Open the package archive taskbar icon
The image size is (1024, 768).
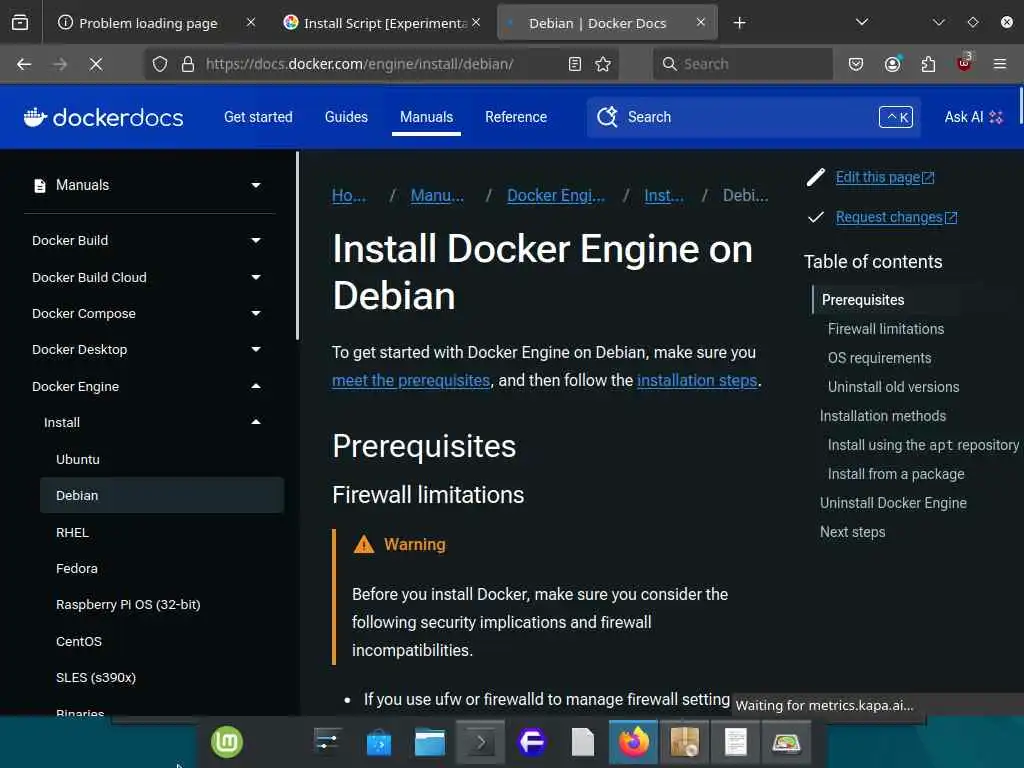pos(684,743)
